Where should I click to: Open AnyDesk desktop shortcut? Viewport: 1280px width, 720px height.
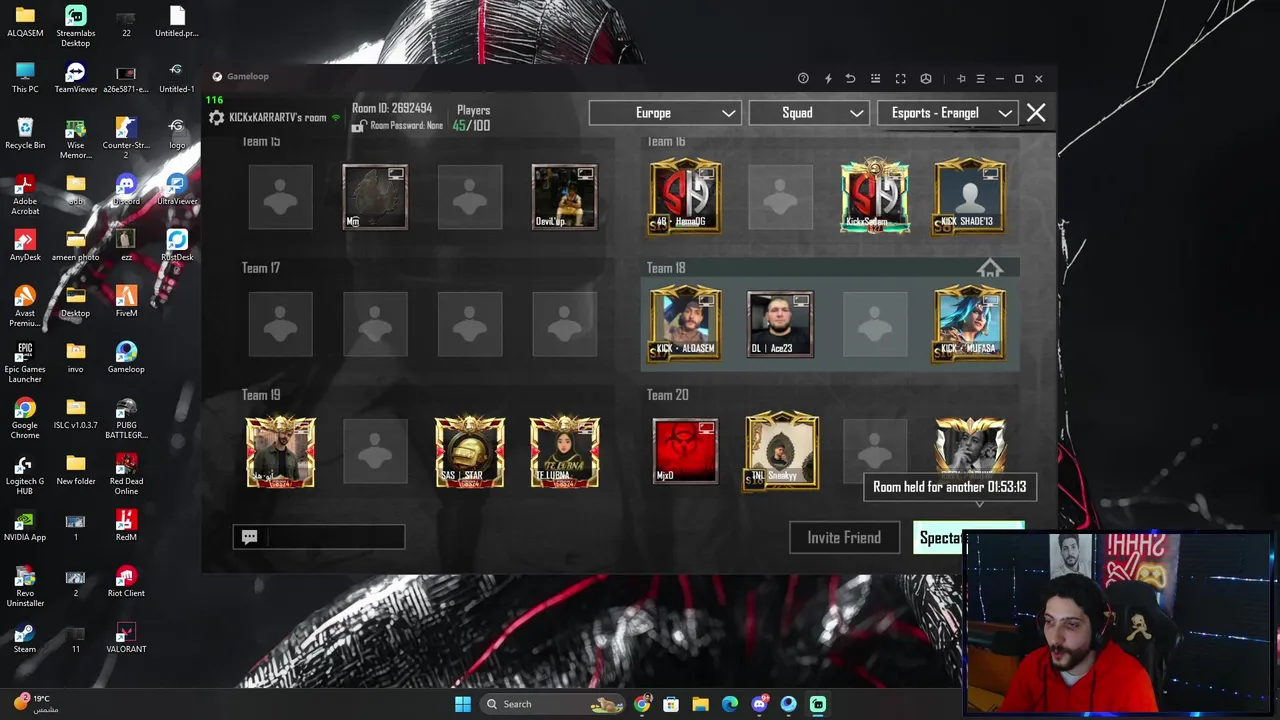click(x=25, y=245)
